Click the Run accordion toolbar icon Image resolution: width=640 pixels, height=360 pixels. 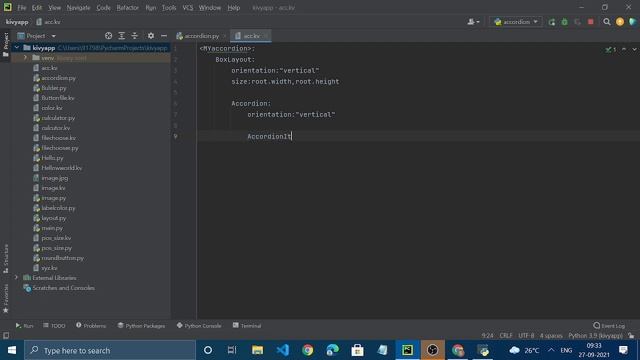(x=552, y=22)
